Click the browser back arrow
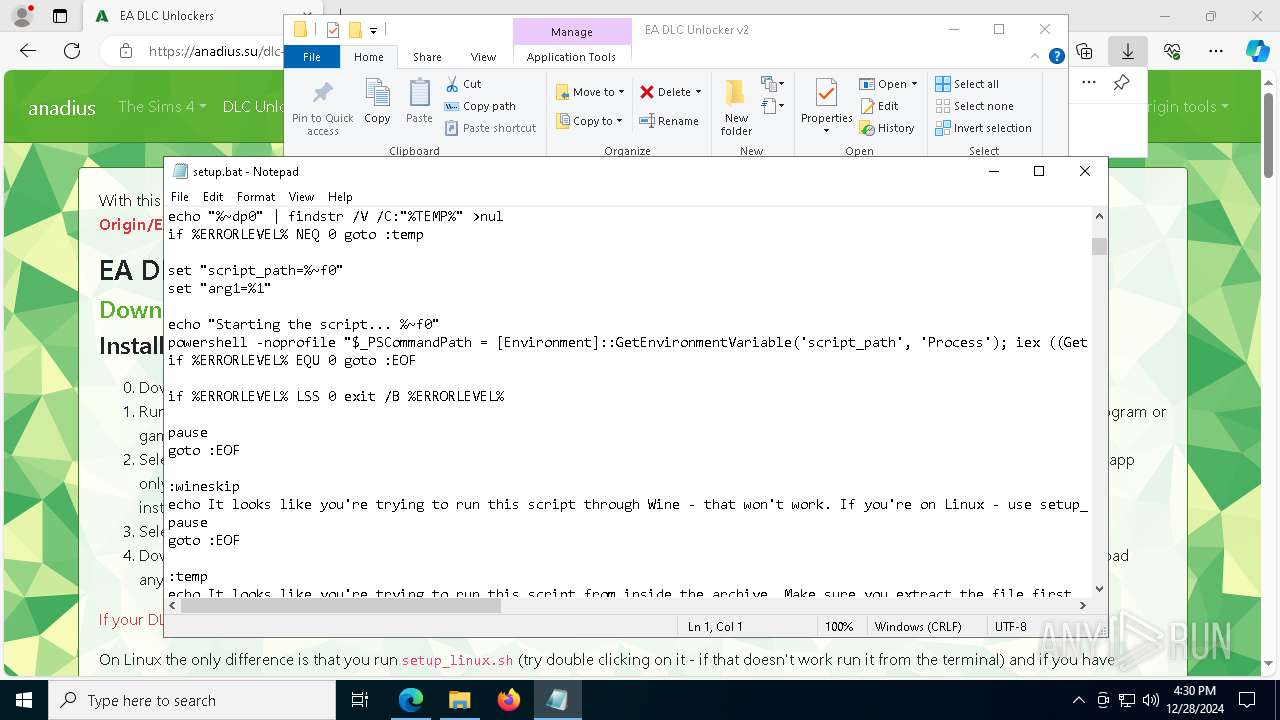Viewport: 1280px width, 720px height. tap(28, 51)
